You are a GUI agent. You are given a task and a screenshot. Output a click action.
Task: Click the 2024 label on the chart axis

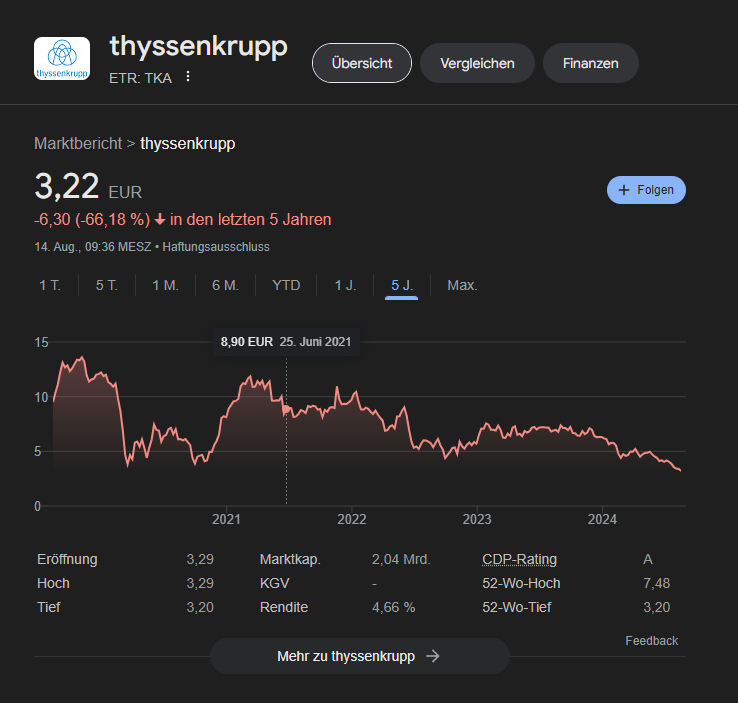[x=602, y=519]
